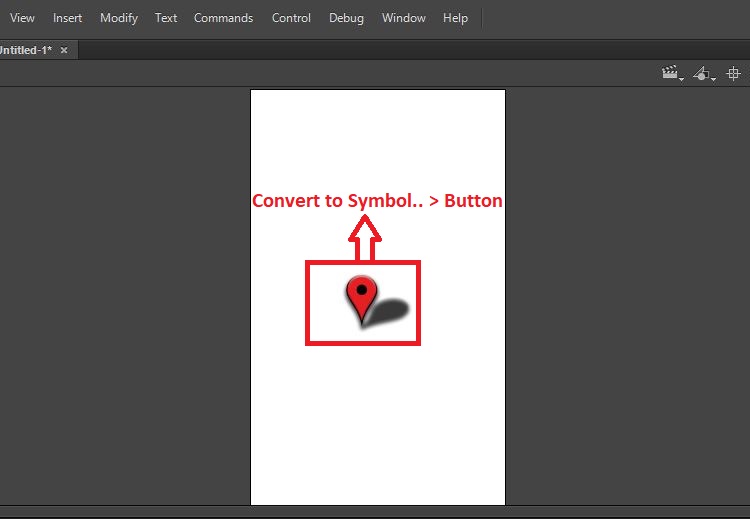This screenshot has width=750, height=519.
Task: Open the Window menu
Action: click(404, 18)
